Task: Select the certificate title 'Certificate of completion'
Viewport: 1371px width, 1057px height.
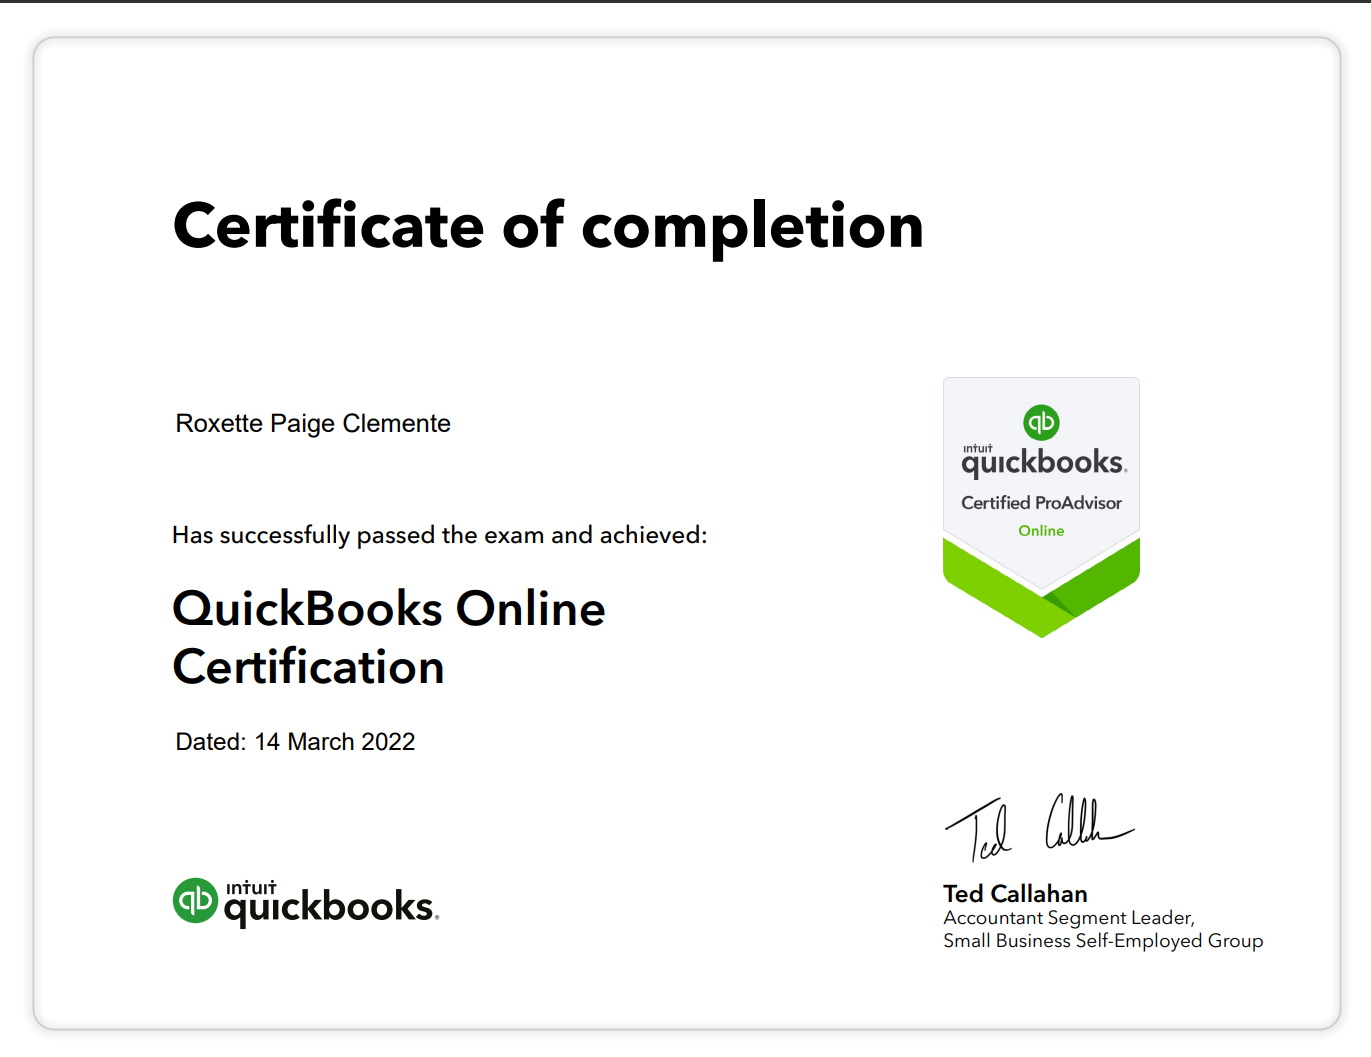Action: pyautogui.click(x=548, y=226)
